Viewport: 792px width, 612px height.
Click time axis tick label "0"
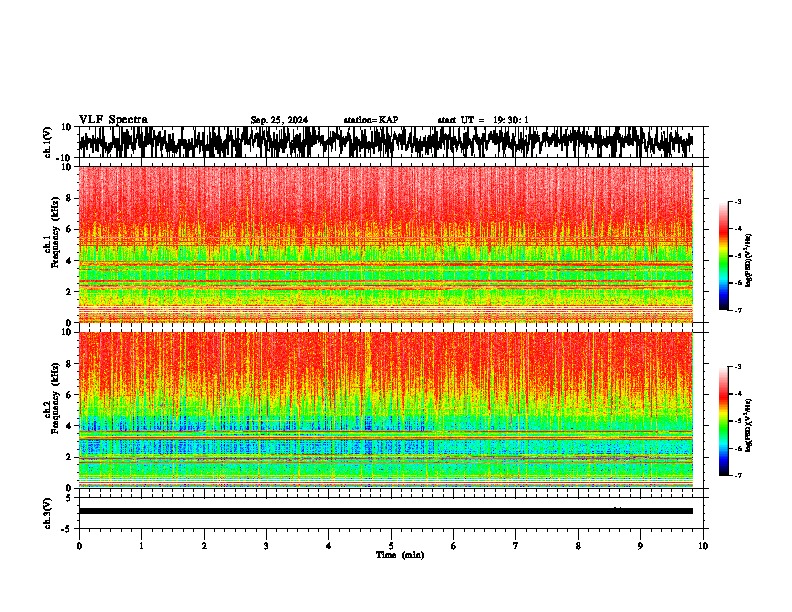pyautogui.click(x=79, y=546)
